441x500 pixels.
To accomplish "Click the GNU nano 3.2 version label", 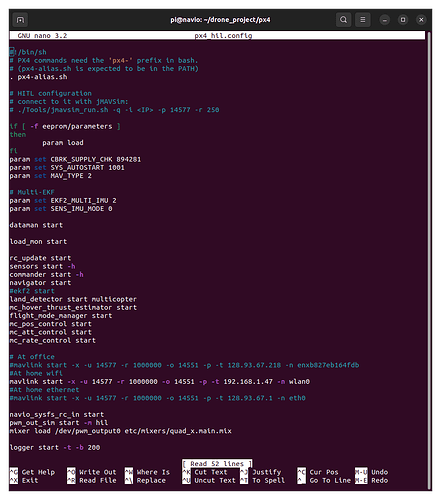I will (x=42, y=36).
